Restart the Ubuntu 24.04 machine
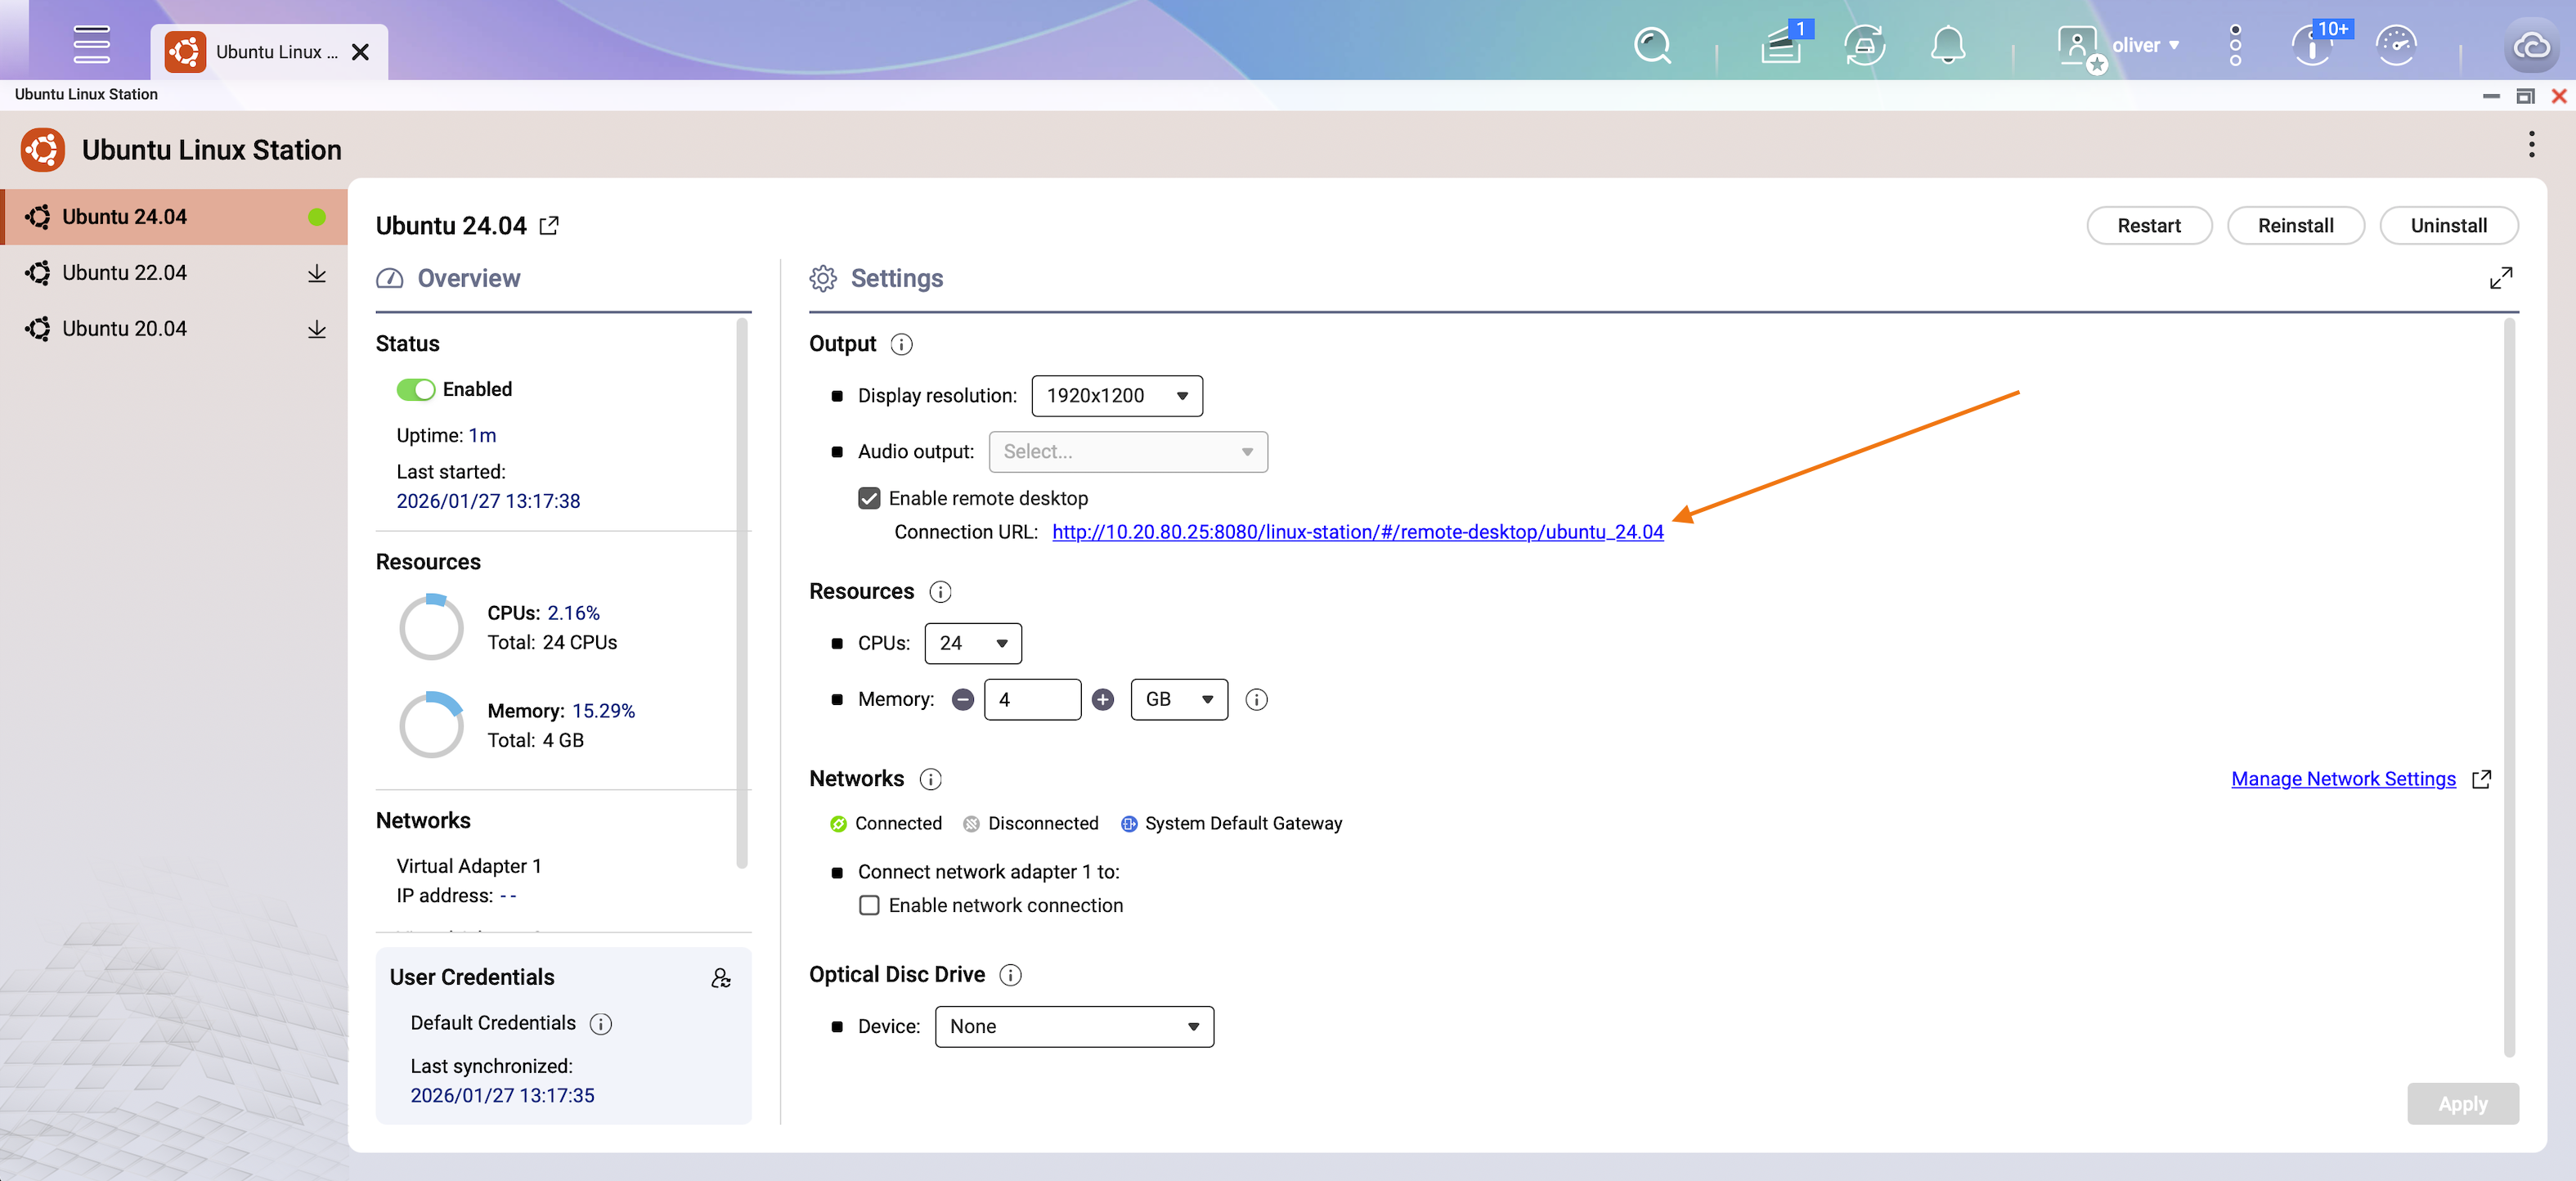The image size is (2576, 1181). 2149,225
